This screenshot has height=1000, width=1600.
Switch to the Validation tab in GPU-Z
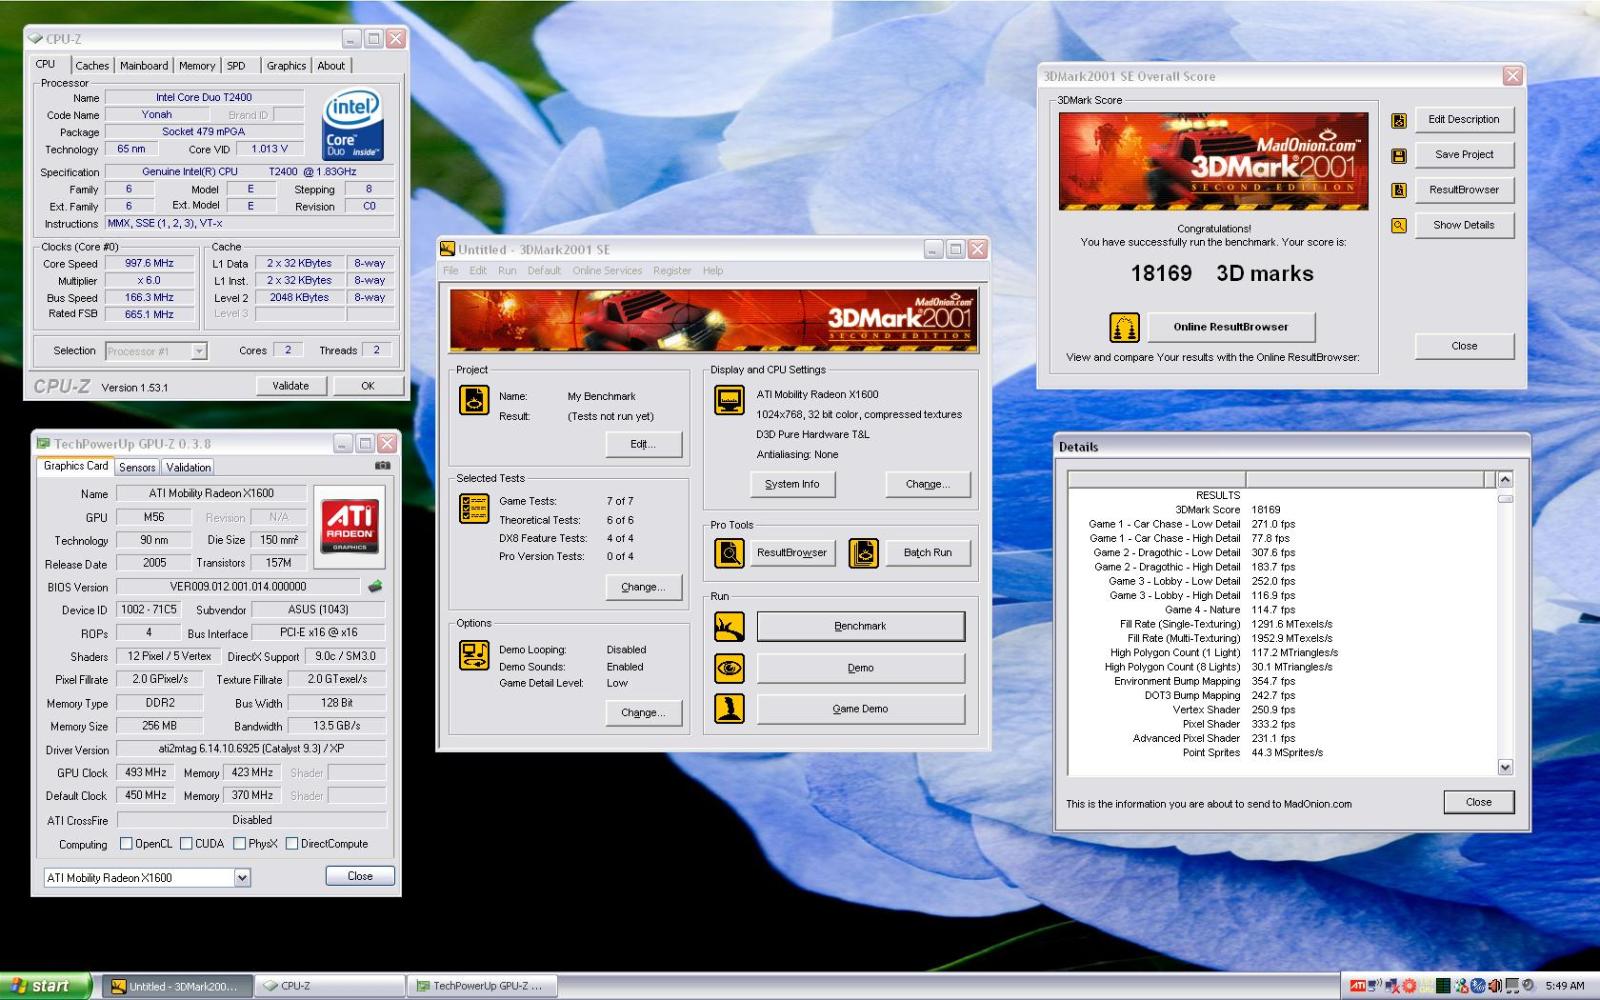click(x=188, y=467)
